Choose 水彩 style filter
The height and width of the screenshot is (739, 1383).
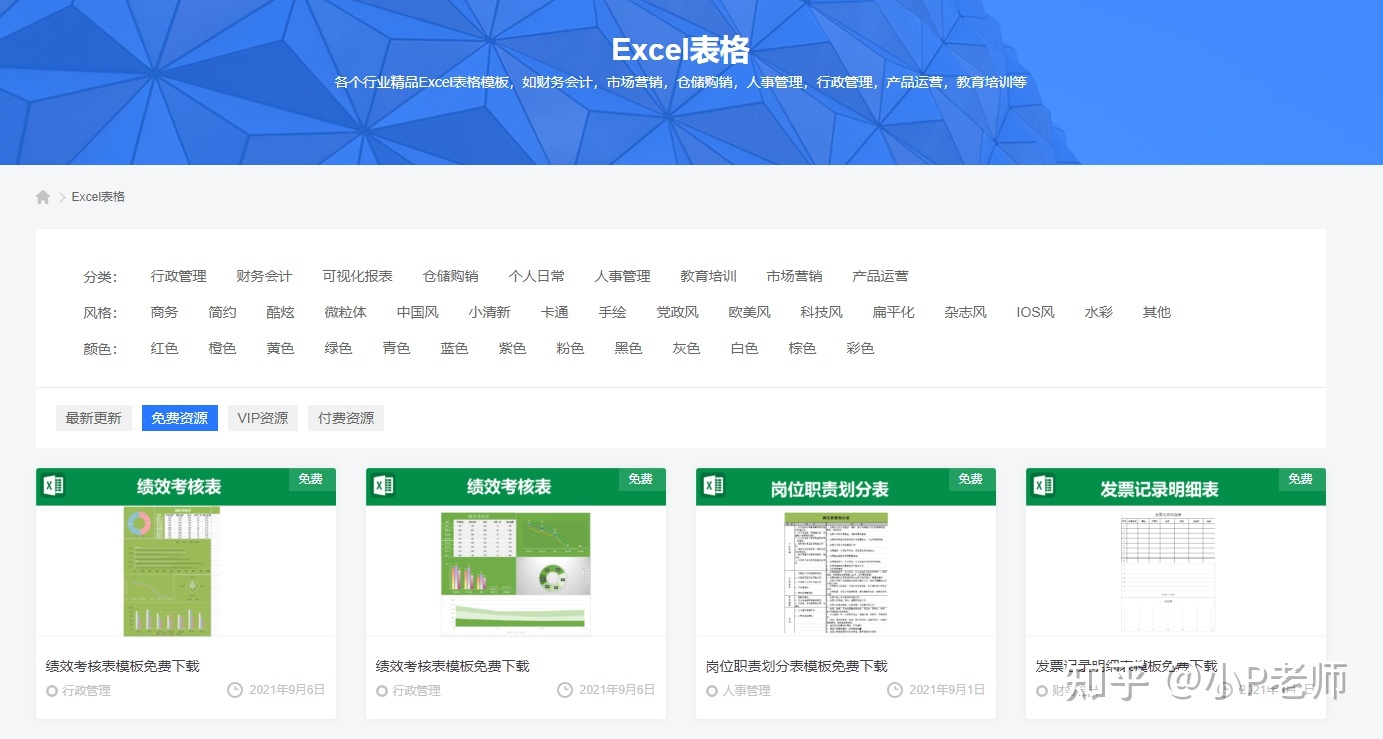click(1099, 312)
